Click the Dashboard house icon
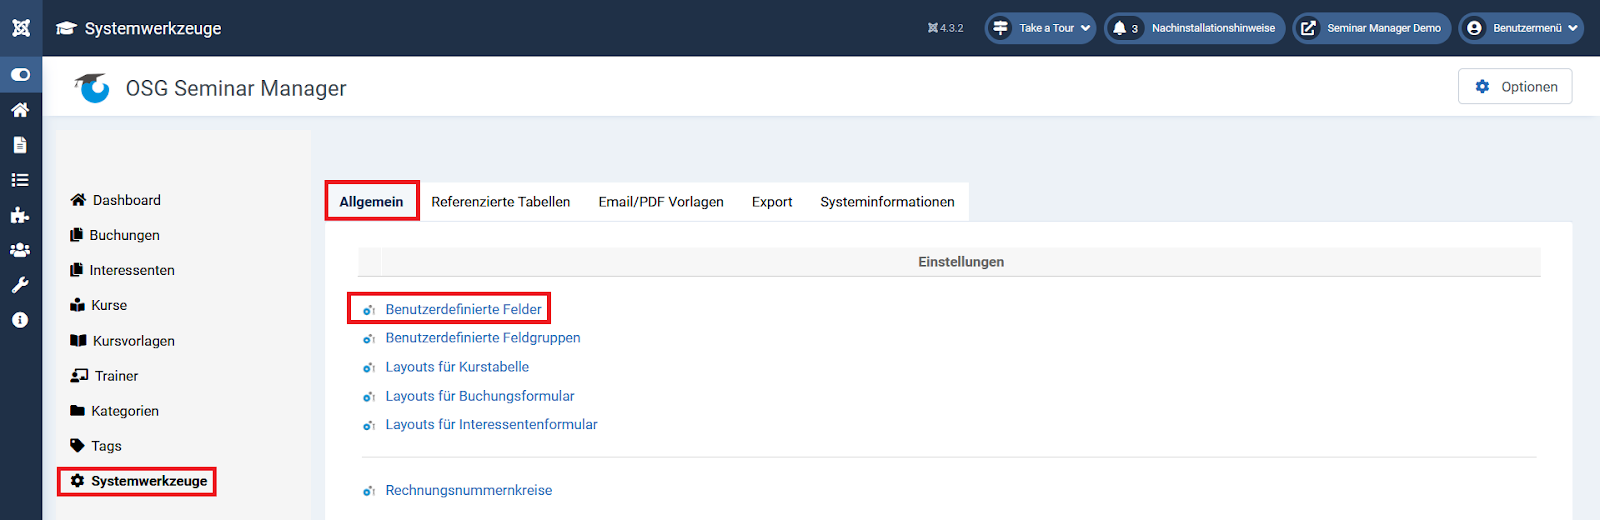 tap(78, 200)
